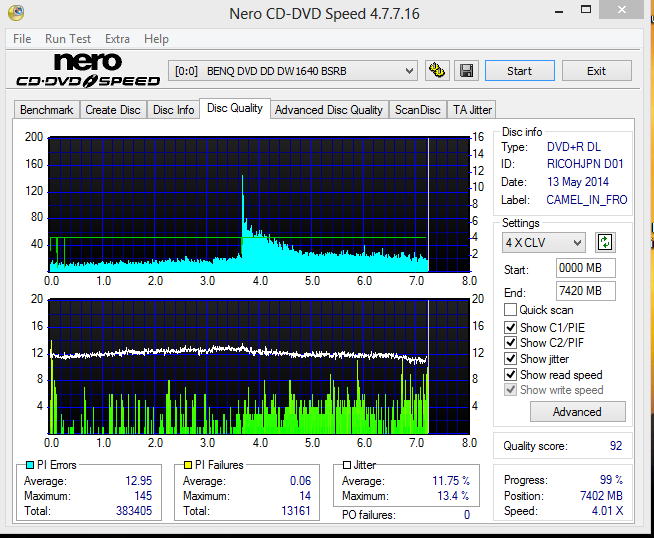Click the Speed value 4.01 X

607,511
